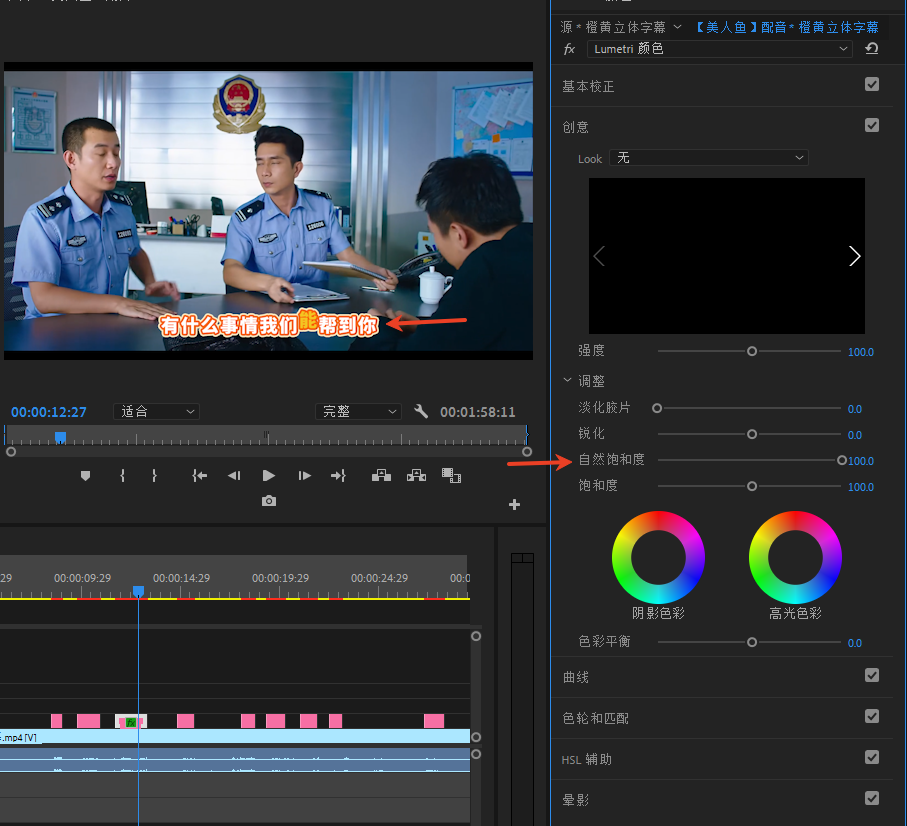Image resolution: width=907 pixels, height=826 pixels.
Task: Toggle the 创意 section checkbox
Action: coord(872,126)
